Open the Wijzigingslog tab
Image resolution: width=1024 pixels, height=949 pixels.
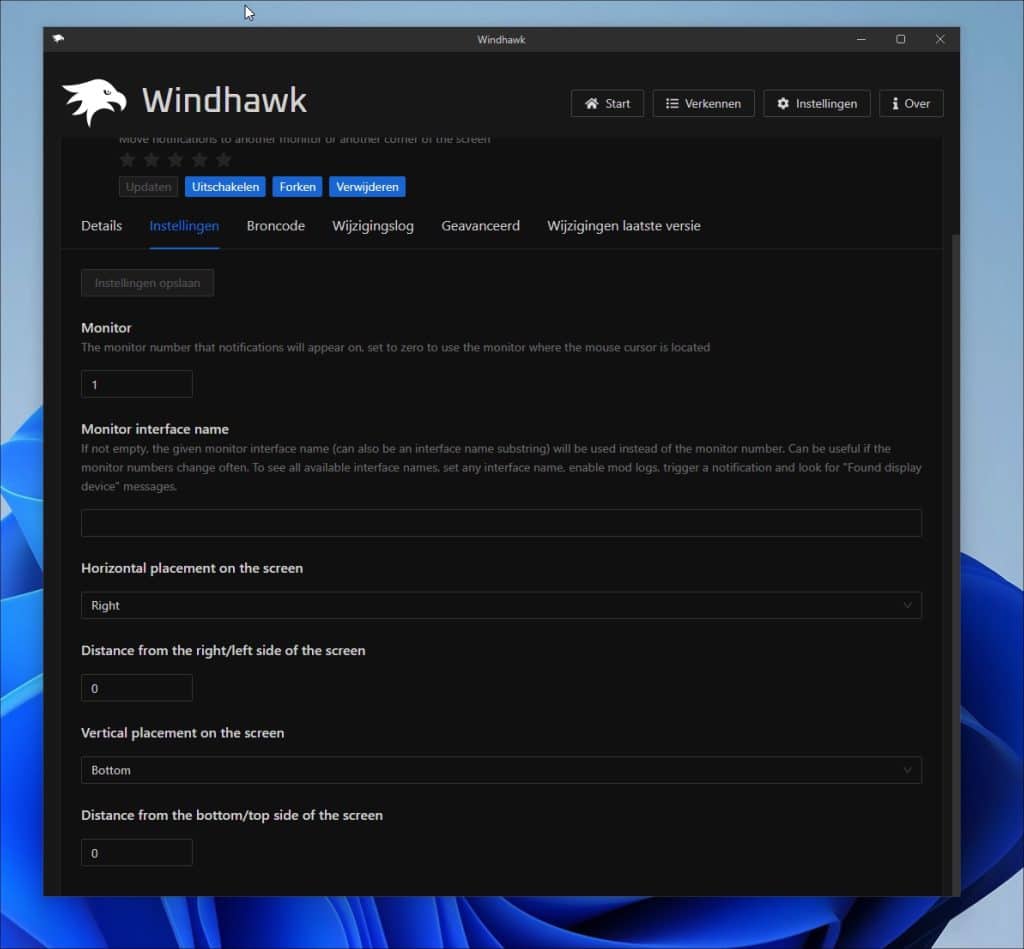click(373, 226)
